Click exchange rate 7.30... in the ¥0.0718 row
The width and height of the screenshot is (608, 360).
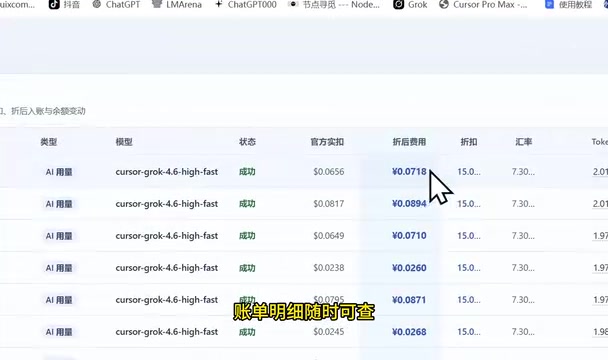(x=523, y=171)
